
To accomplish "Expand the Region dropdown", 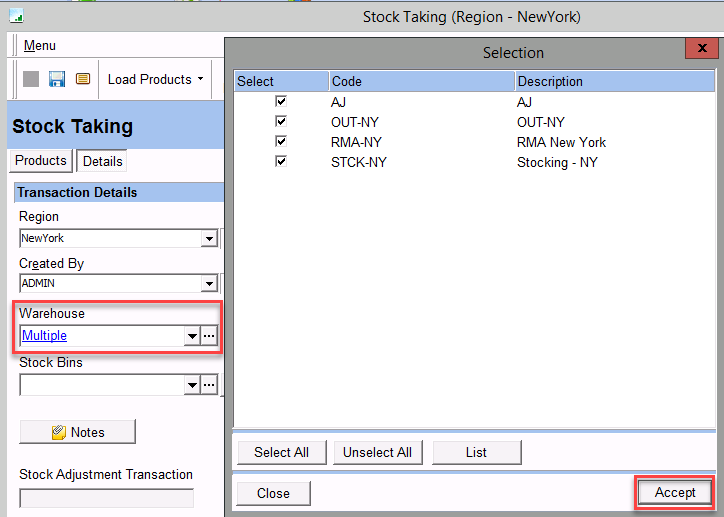I will point(209,239).
